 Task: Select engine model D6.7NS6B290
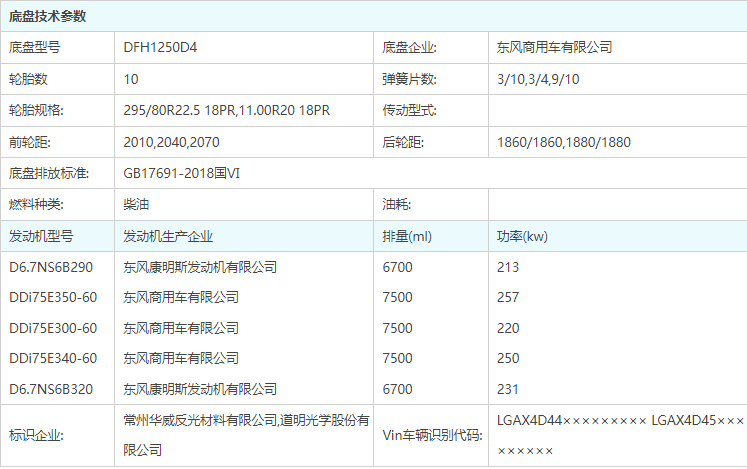click(51, 267)
